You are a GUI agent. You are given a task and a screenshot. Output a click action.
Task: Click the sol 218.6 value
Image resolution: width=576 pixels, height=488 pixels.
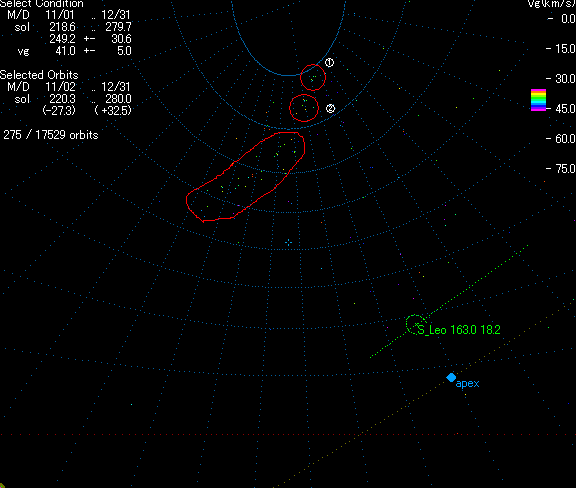[62, 27]
